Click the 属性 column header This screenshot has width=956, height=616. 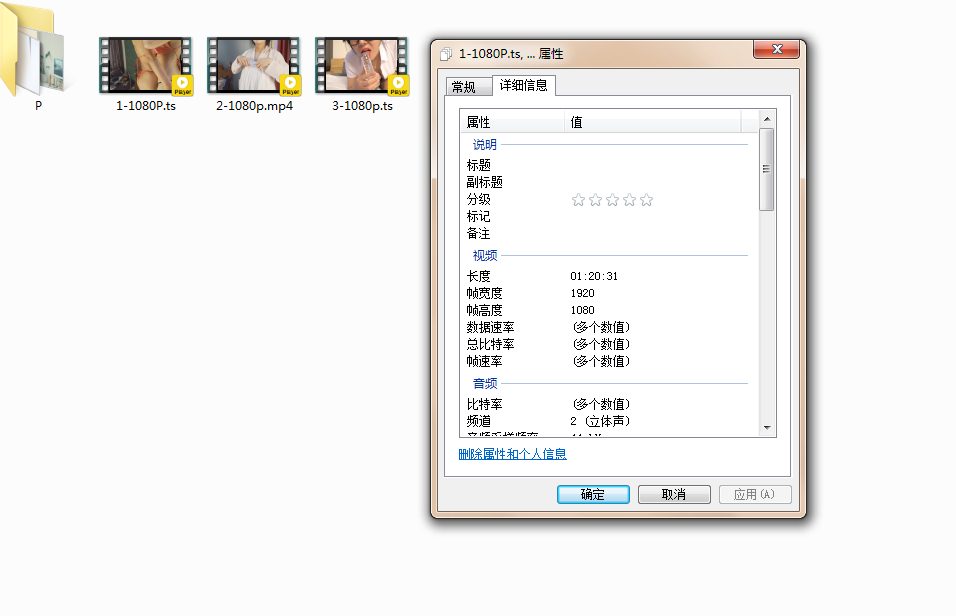point(512,122)
